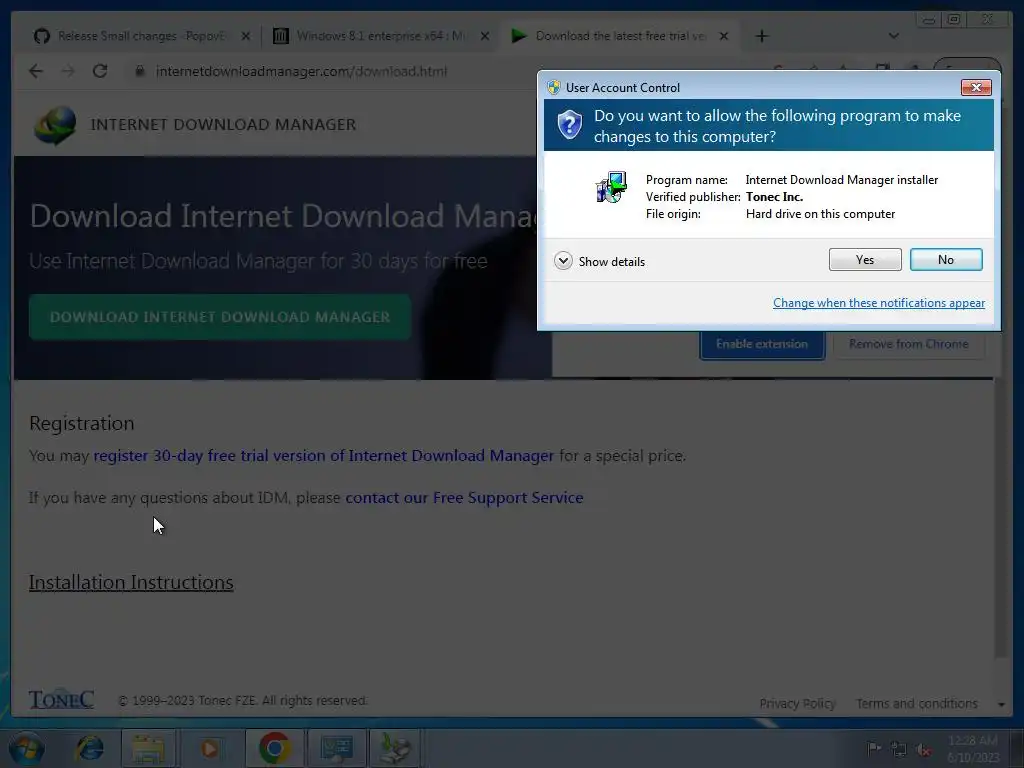Close the Windows 8.1 enterprise tab
The width and height of the screenshot is (1024, 768).
(485, 36)
